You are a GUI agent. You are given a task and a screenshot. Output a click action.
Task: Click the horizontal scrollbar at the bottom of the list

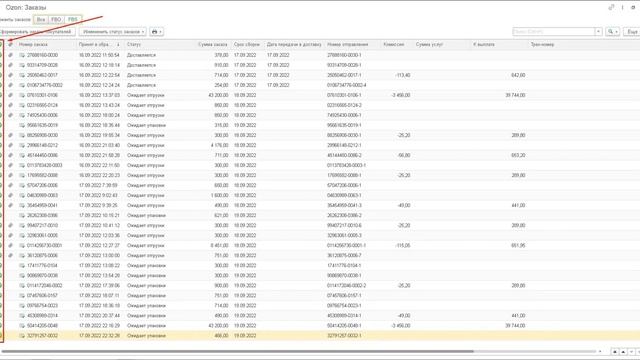[x=238, y=351]
